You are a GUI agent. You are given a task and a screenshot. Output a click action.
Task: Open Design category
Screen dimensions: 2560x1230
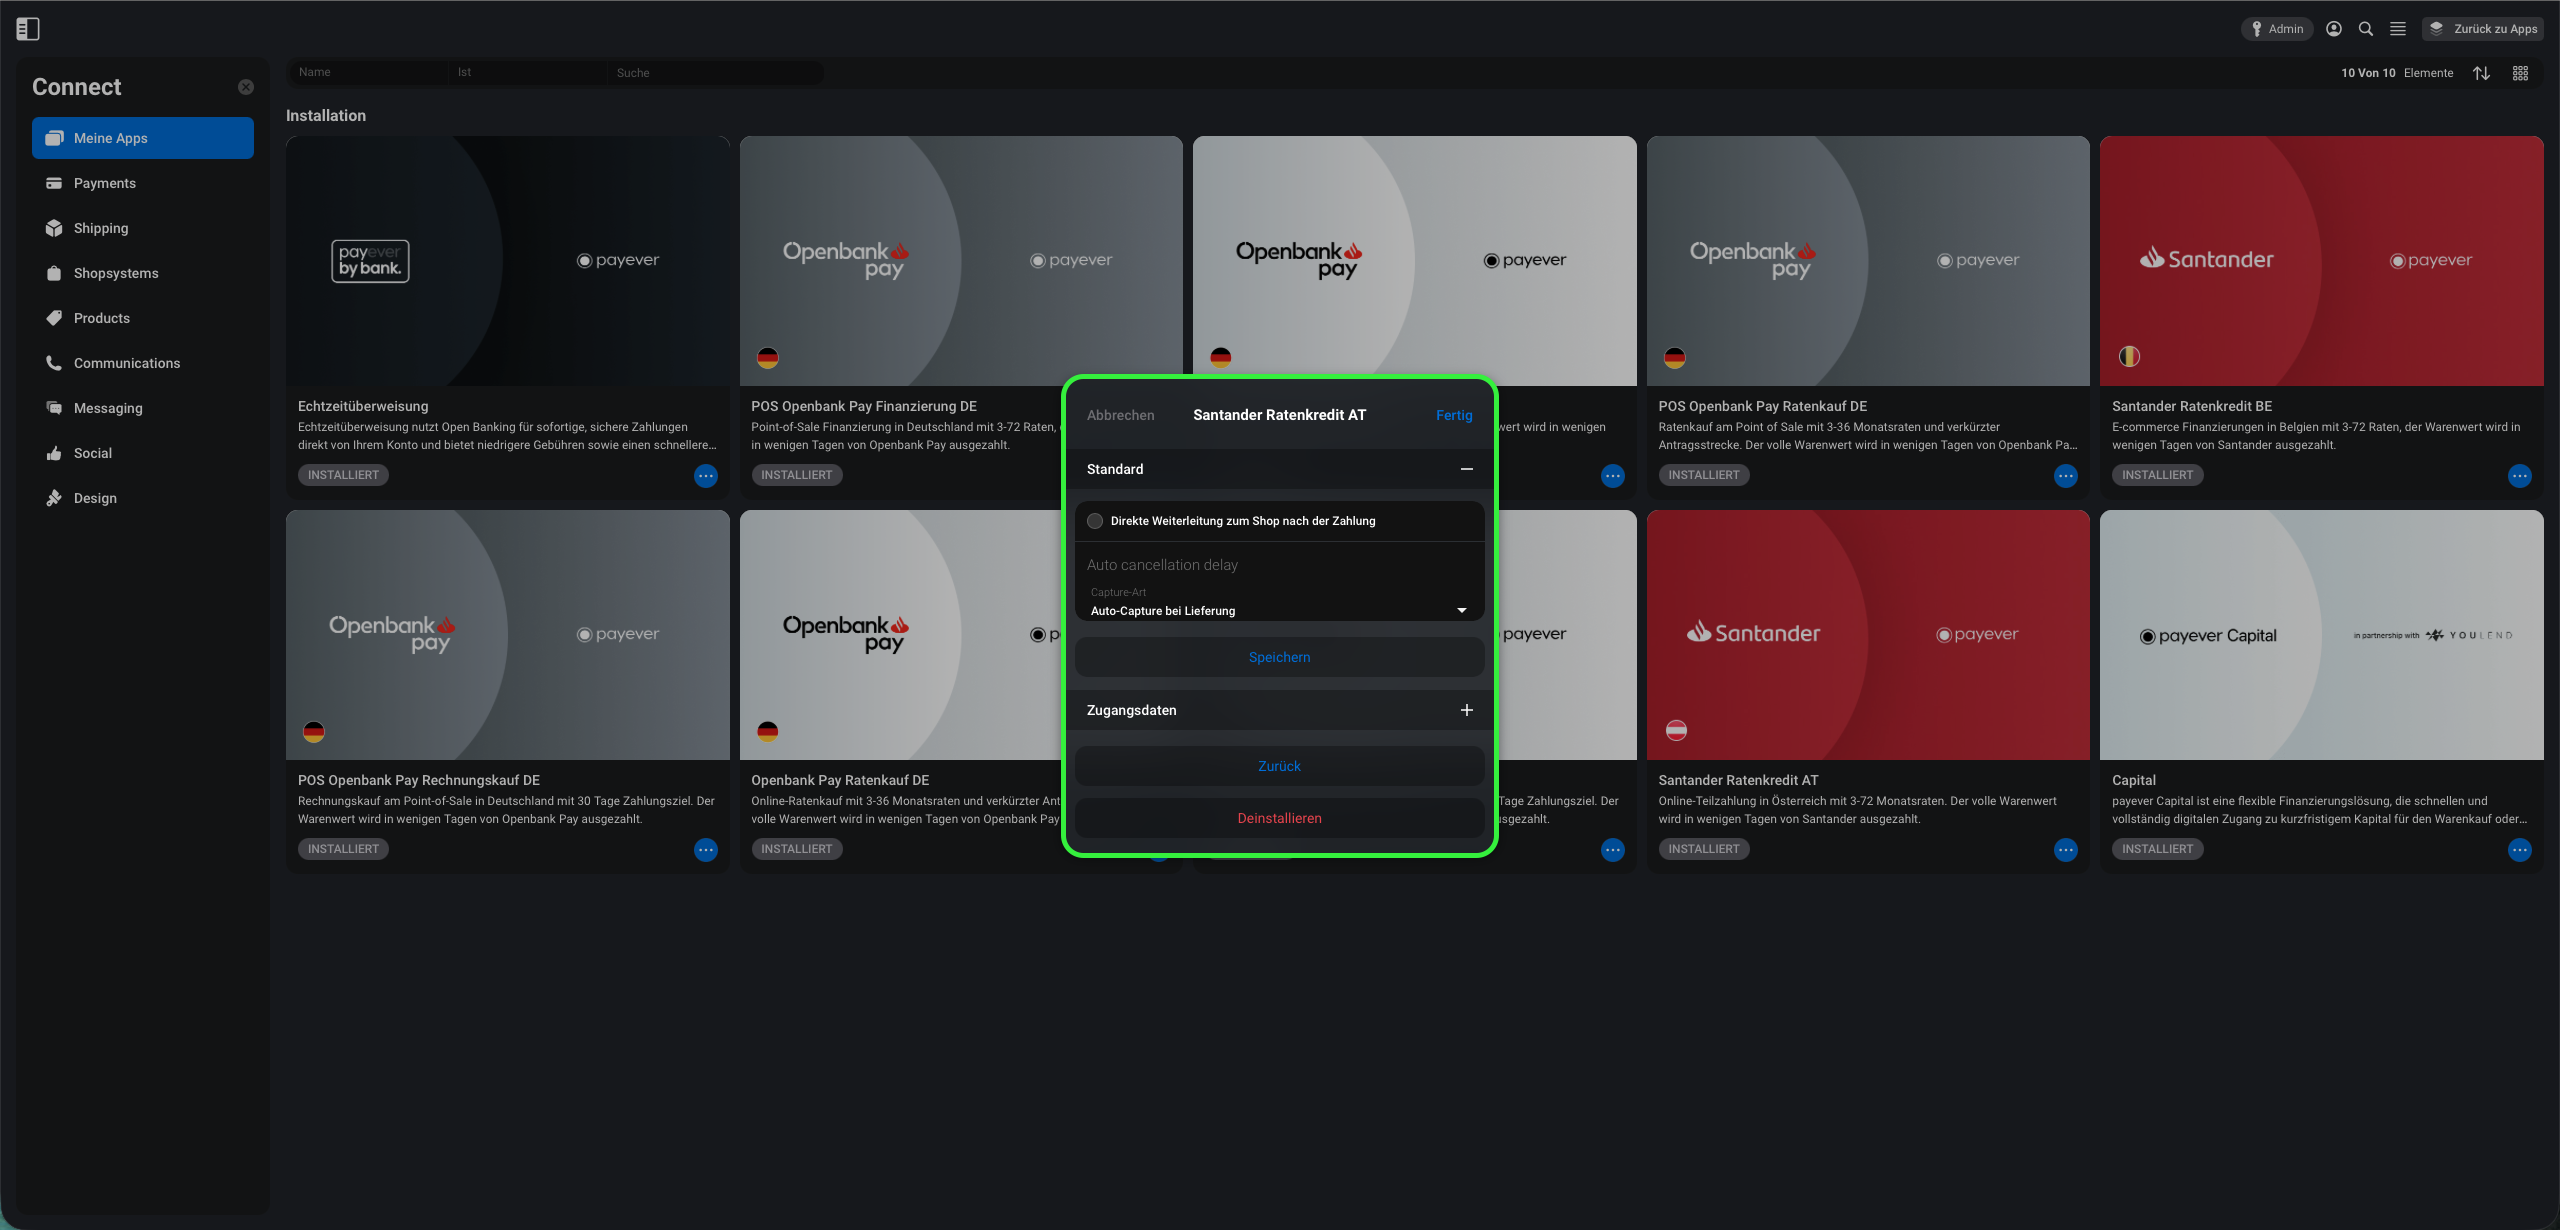(143, 498)
